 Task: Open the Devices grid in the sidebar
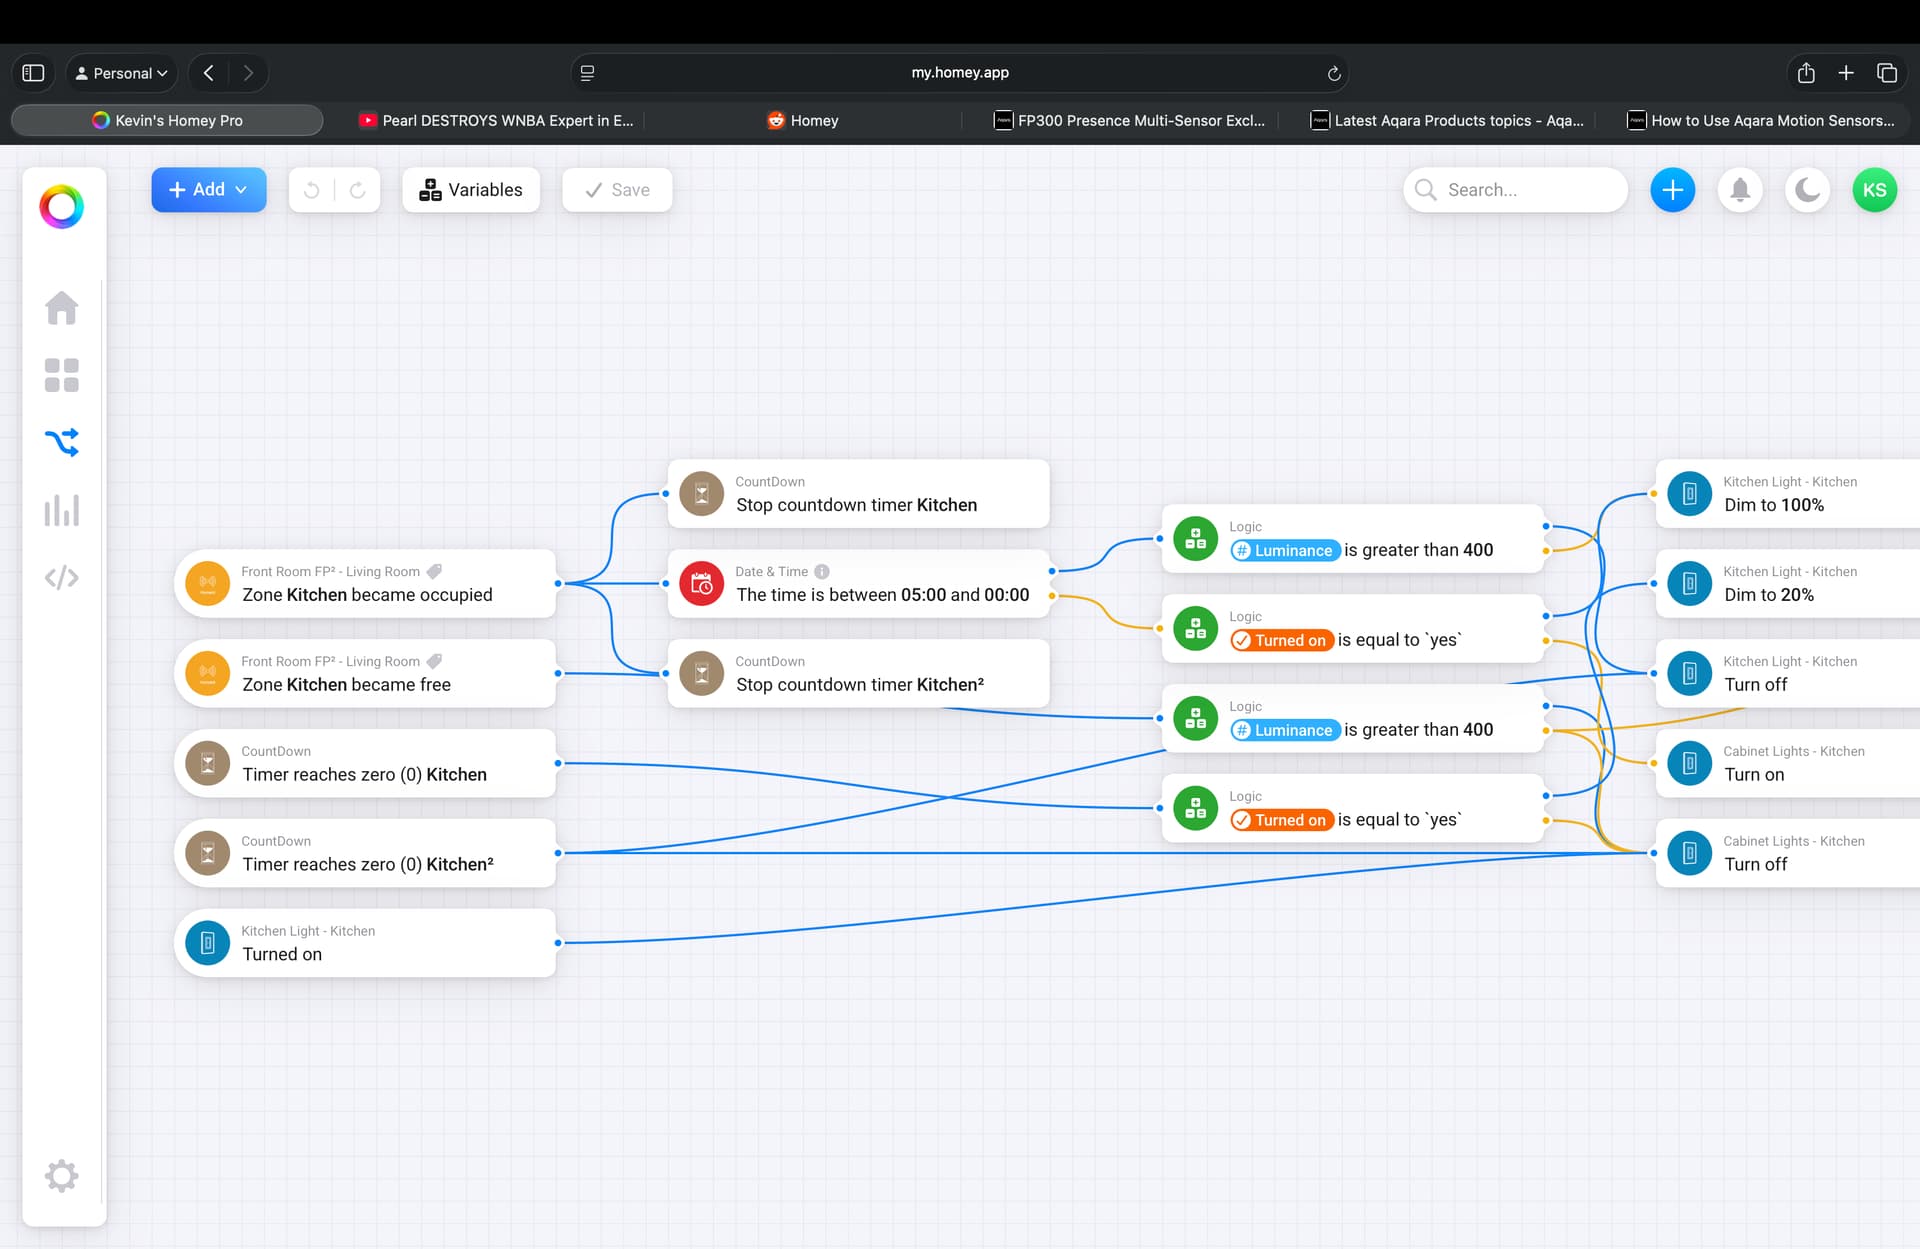click(x=61, y=375)
